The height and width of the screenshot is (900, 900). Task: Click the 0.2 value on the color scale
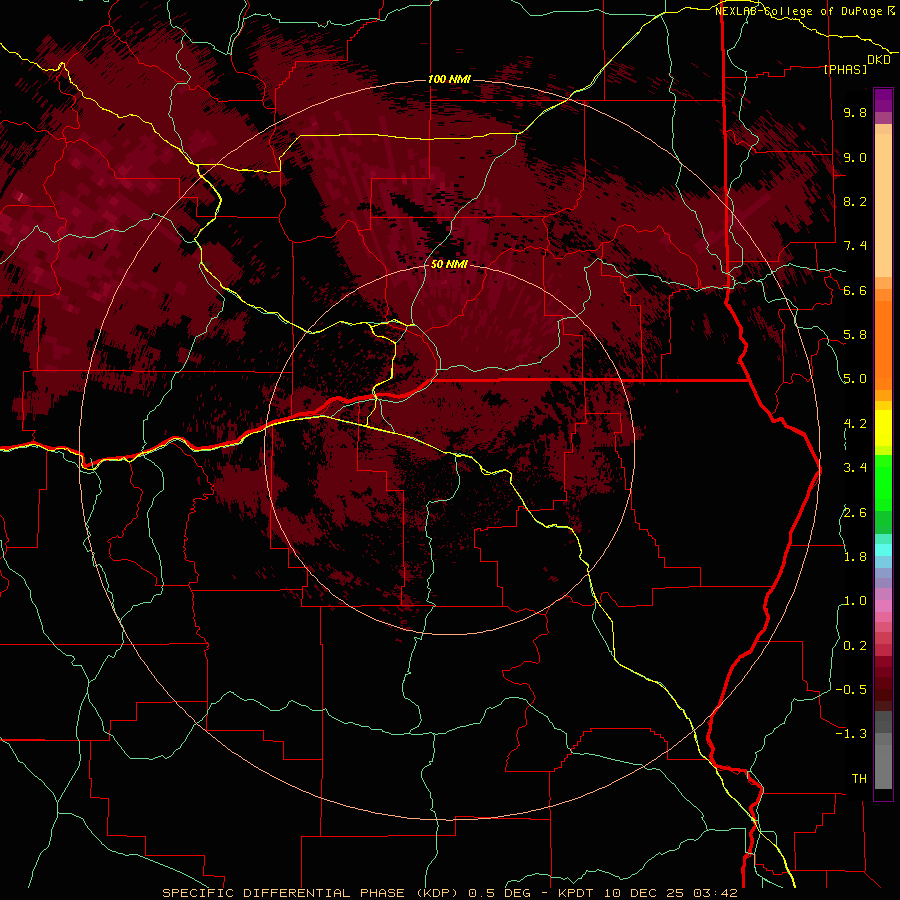point(855,646)
